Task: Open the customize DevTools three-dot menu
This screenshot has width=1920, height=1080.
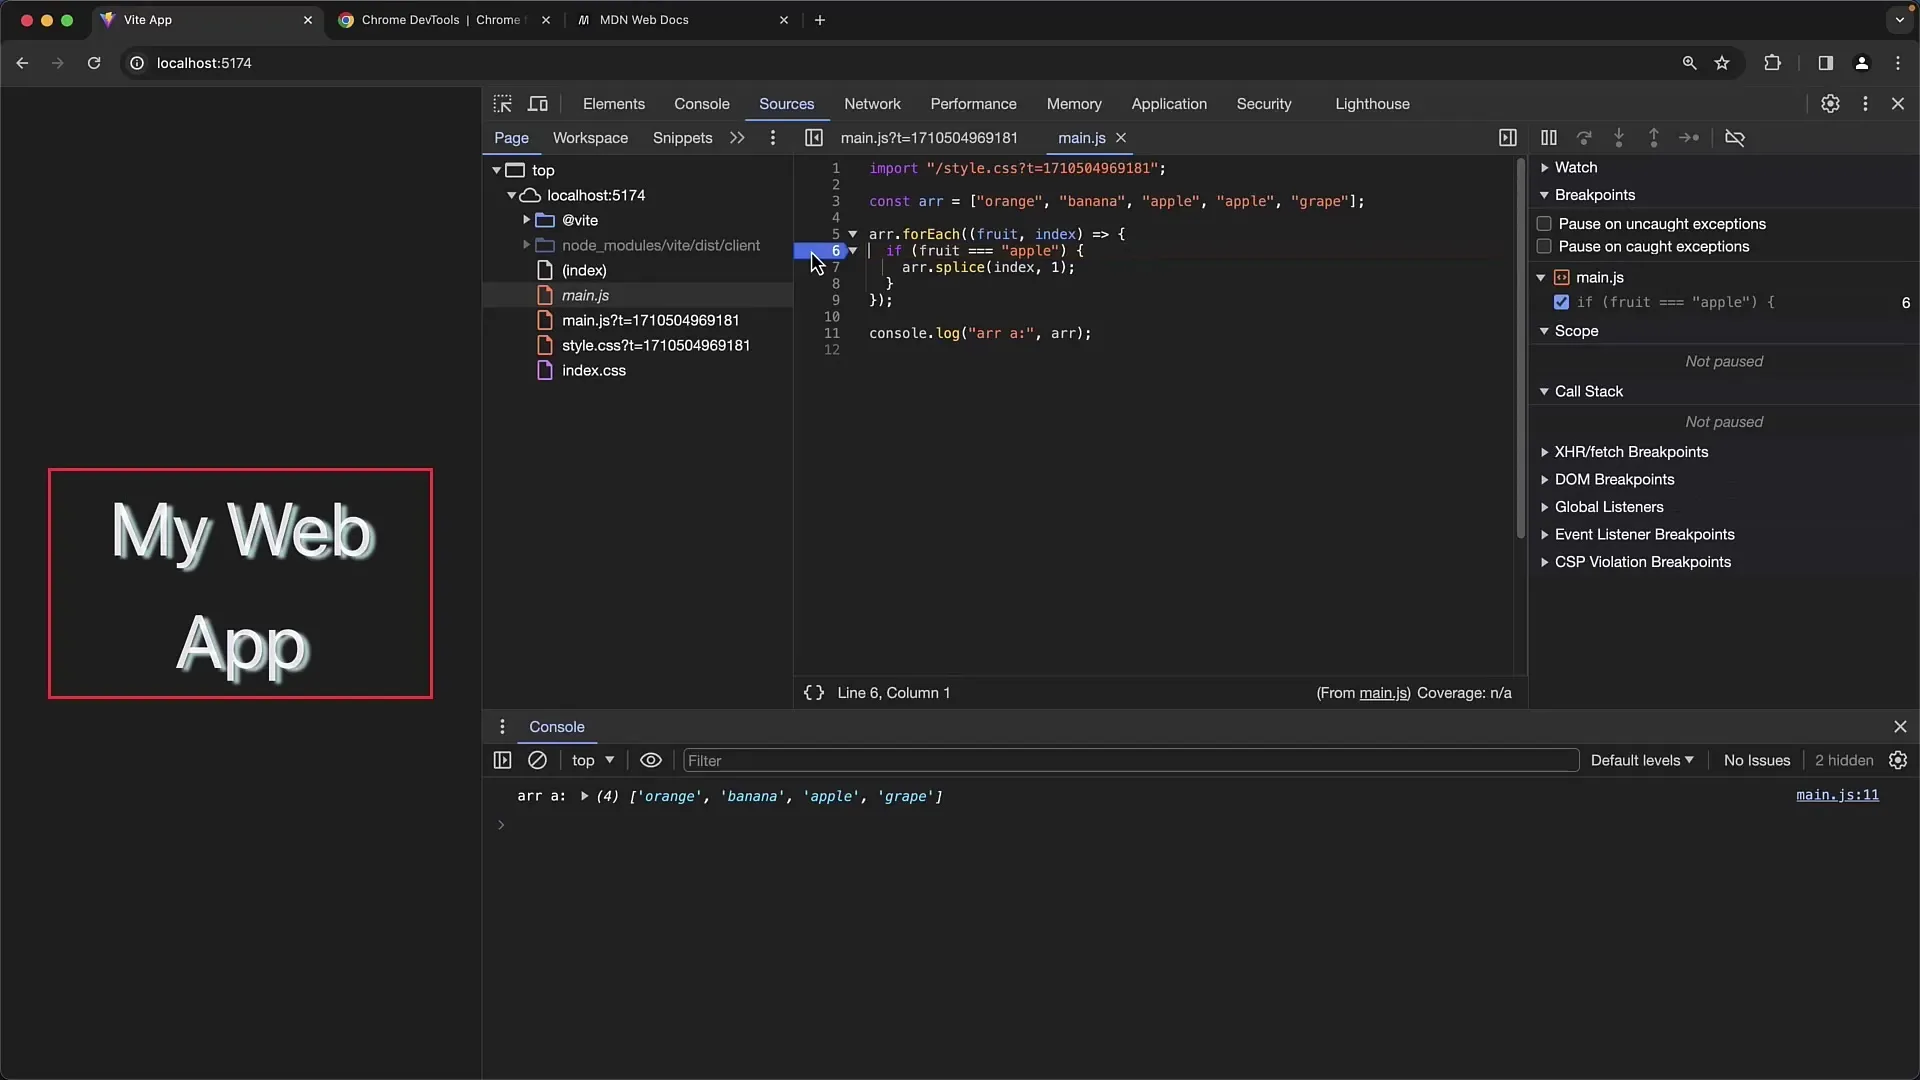Action: click(1865, 104)
